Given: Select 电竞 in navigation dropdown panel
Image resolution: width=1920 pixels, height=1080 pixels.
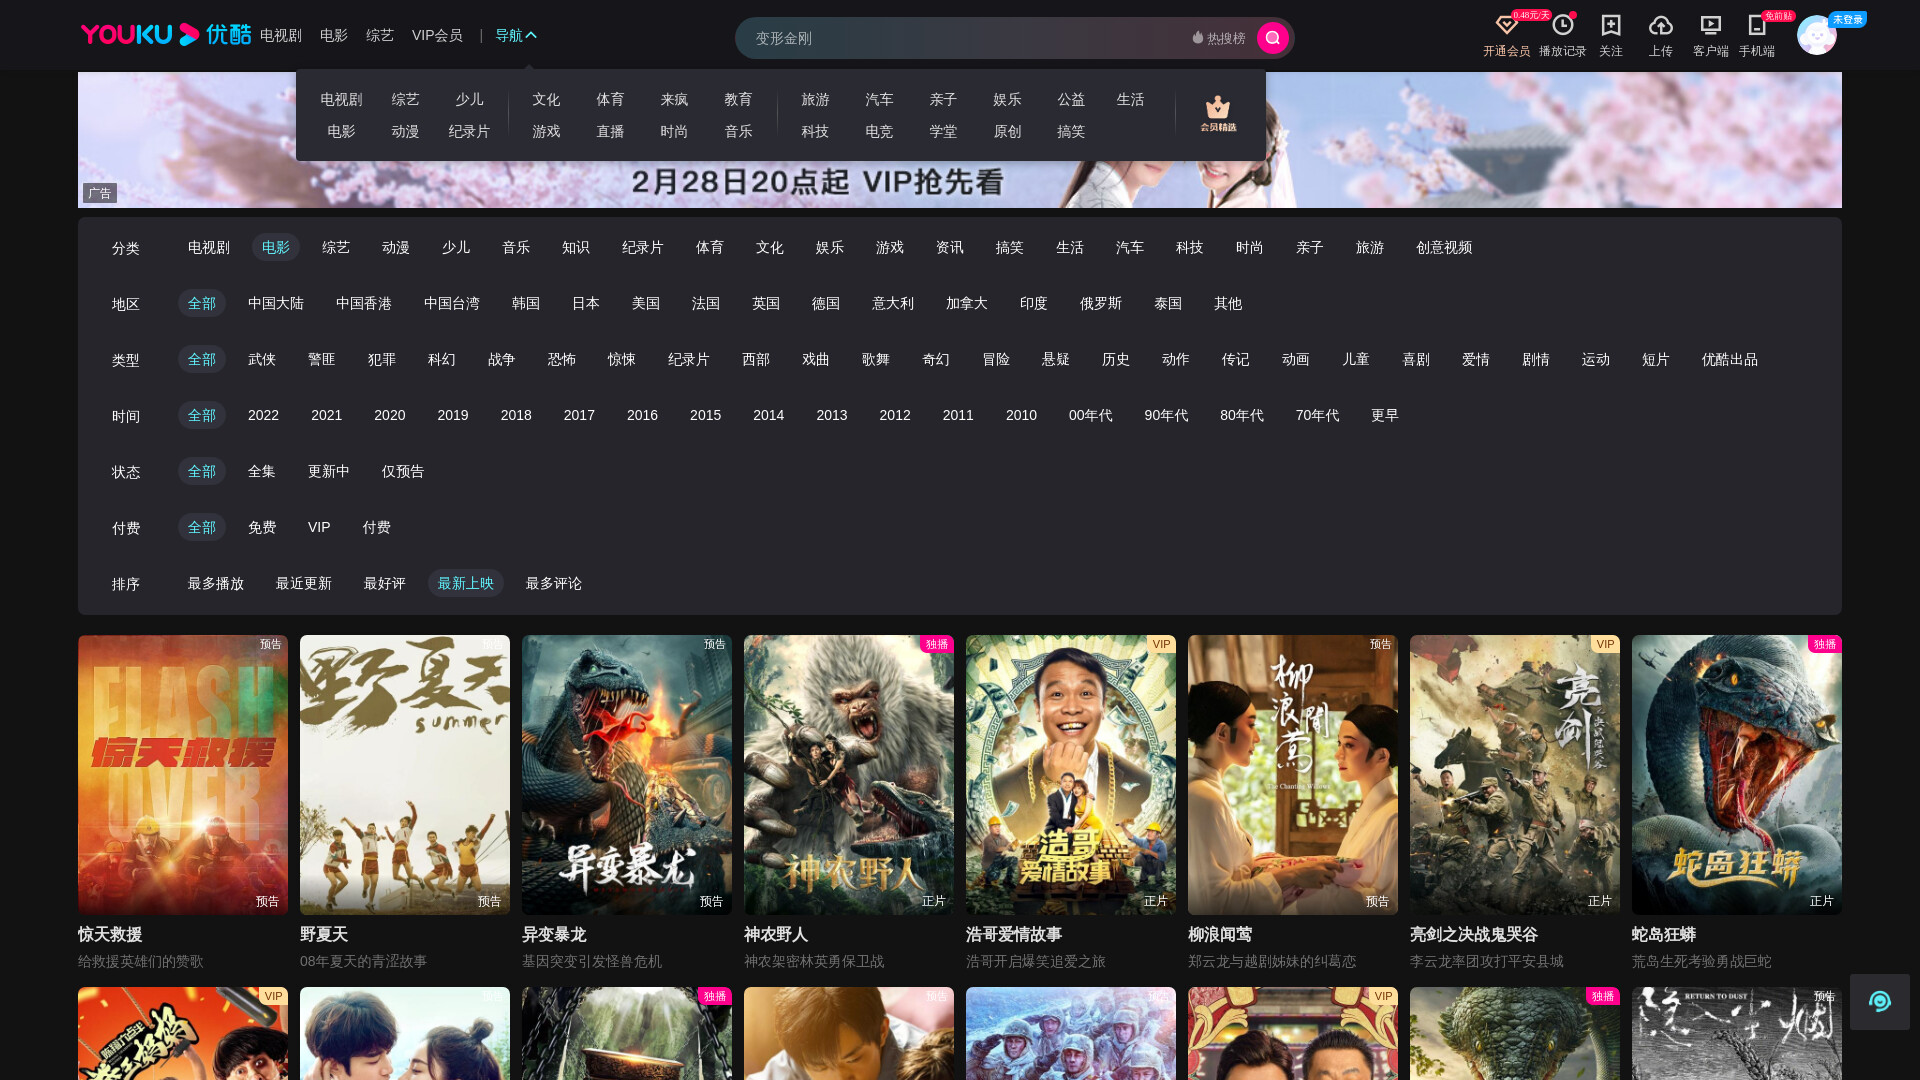Looking at the screenshot, I should point(879,131).
